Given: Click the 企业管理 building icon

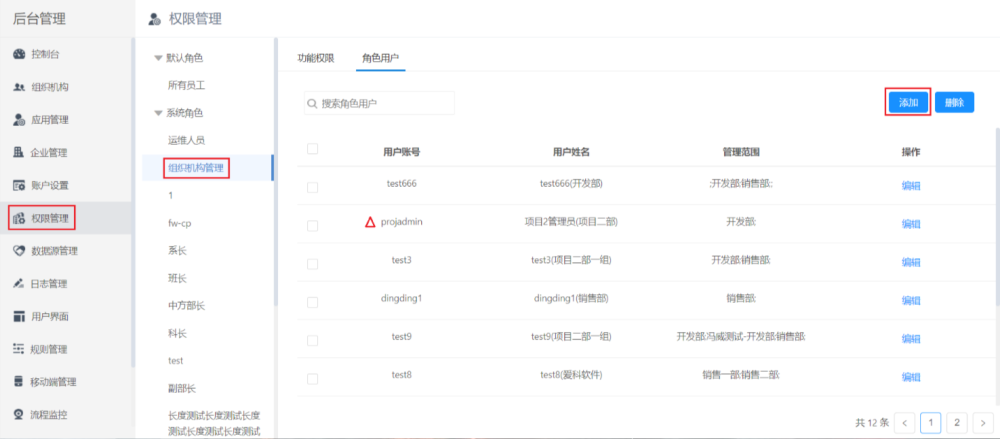Looking at the screenshot, I should point(19,153).
